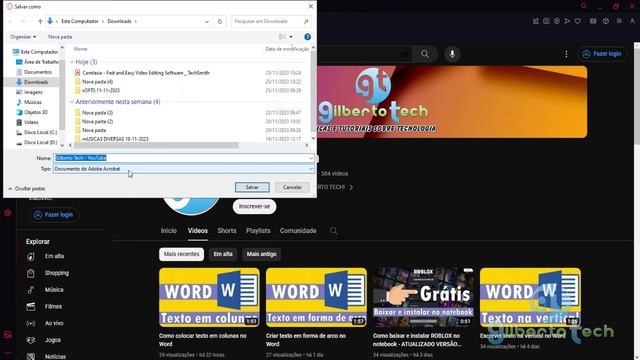The height and width of the screenshot is (360, 640).
Task: Go up one folder level in Save dialog
Action: tap(40, 21)
